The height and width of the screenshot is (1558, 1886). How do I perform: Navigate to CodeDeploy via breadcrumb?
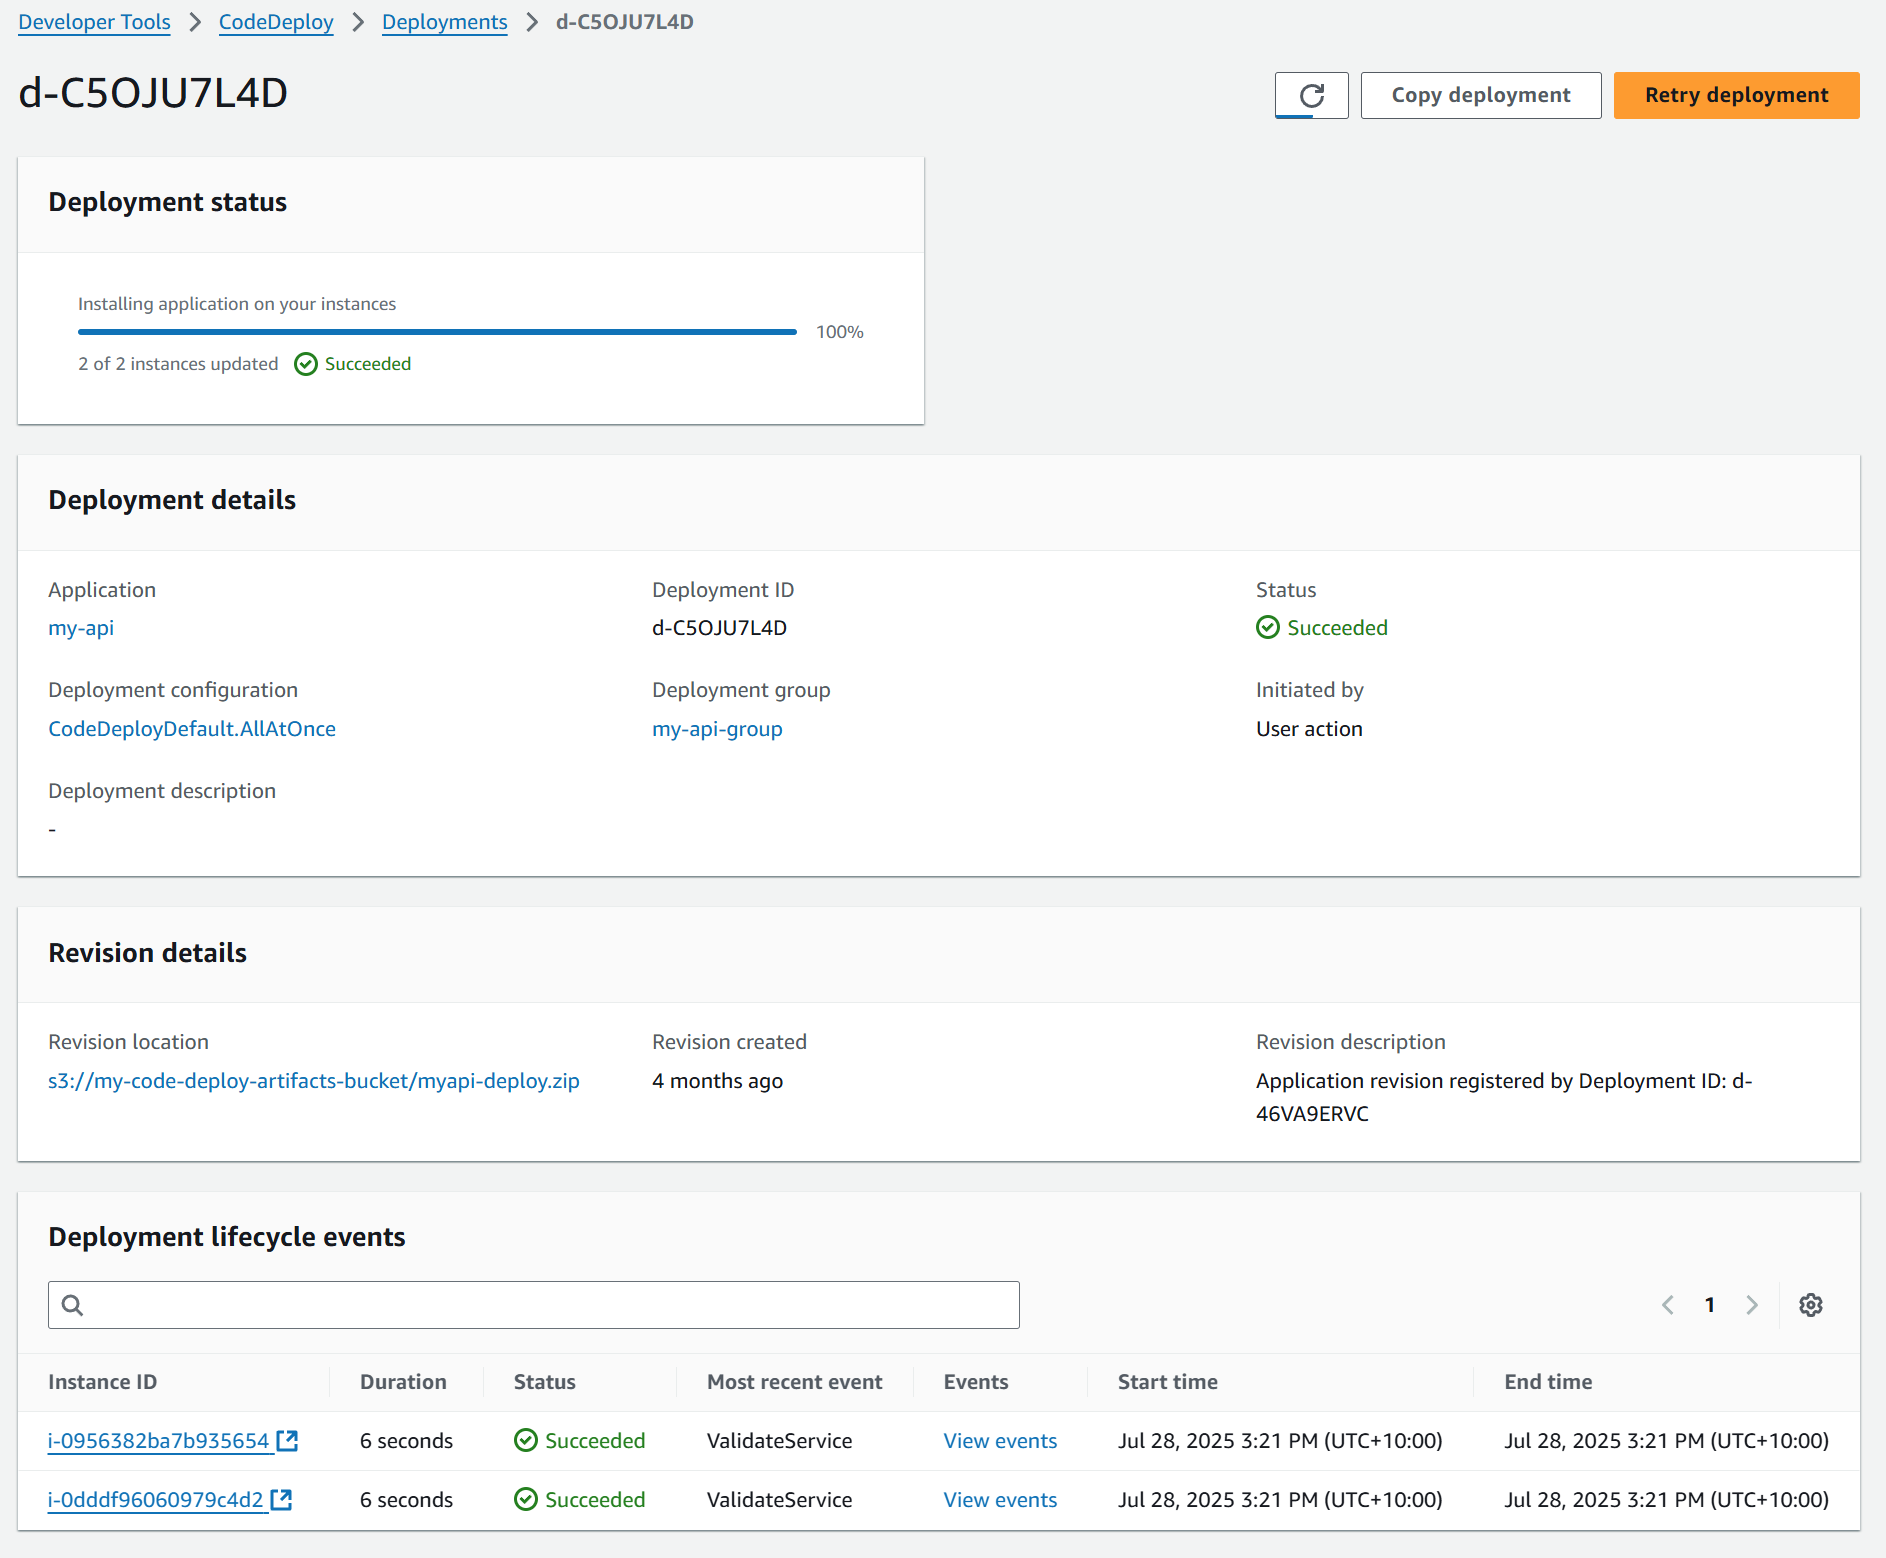coord(276,21)
